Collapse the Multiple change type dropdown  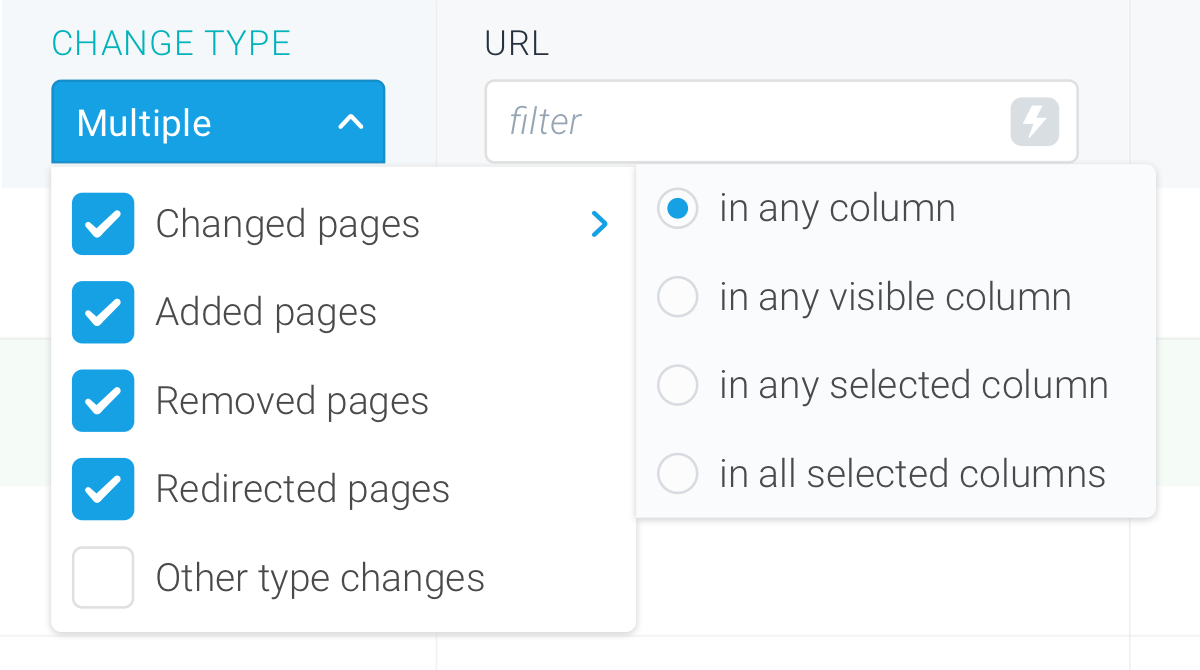click(x=218, y=122)
